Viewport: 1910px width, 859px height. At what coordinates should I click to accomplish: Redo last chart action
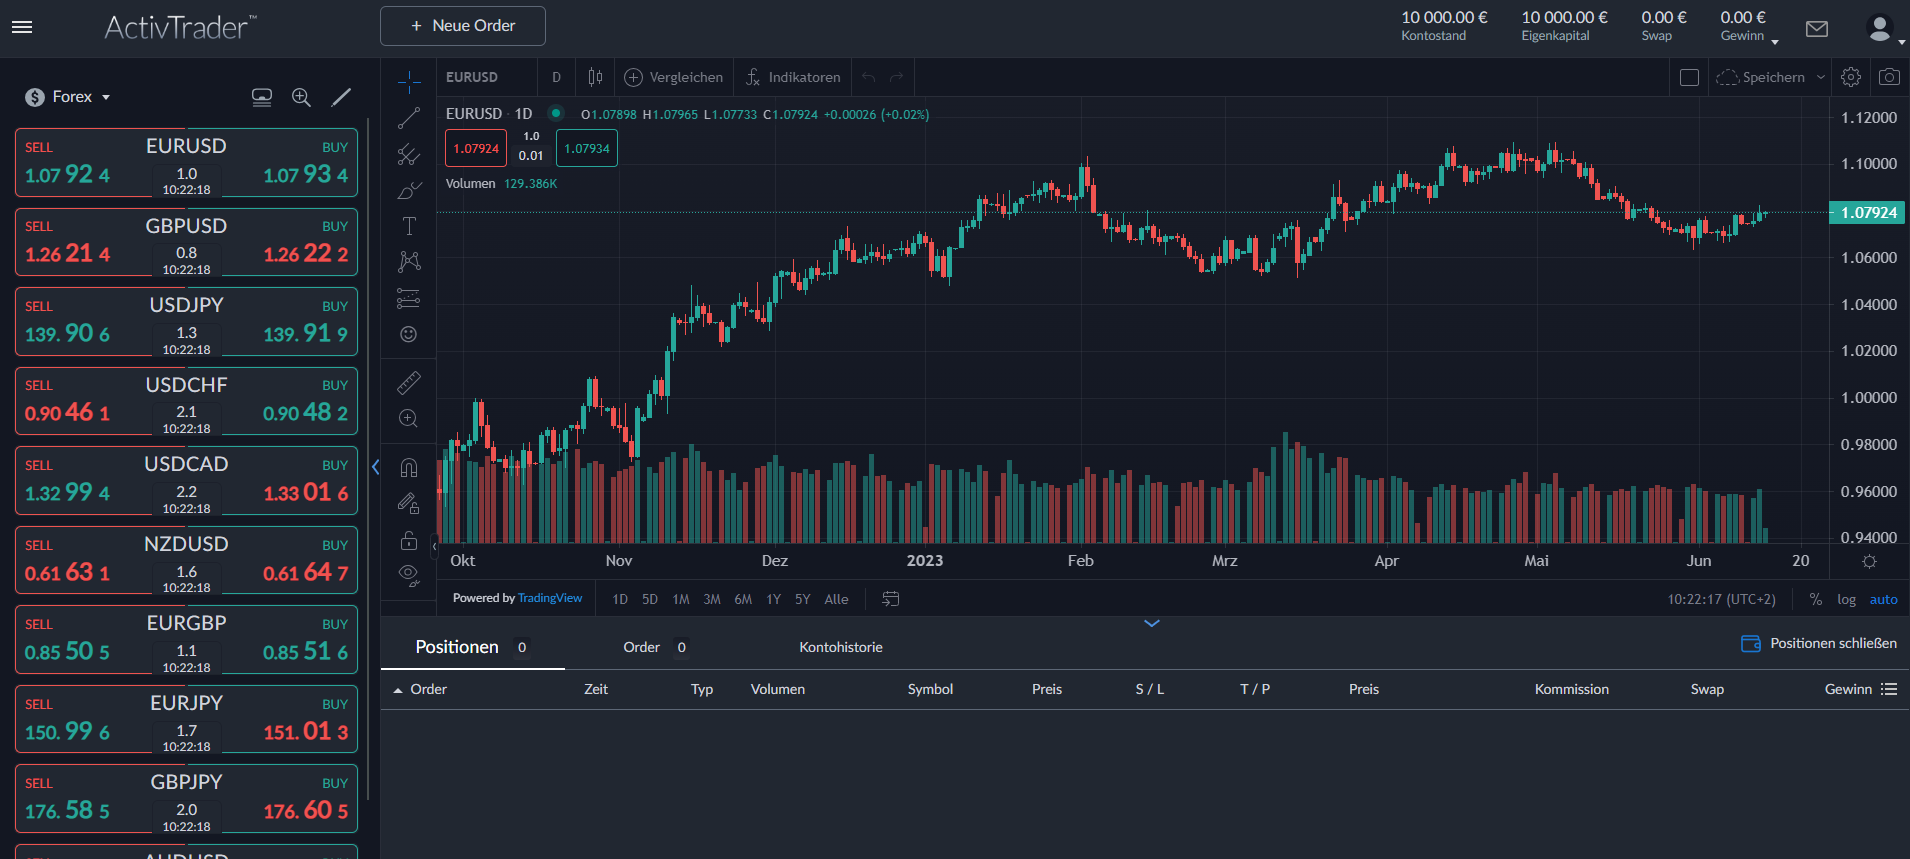(897, 77)
